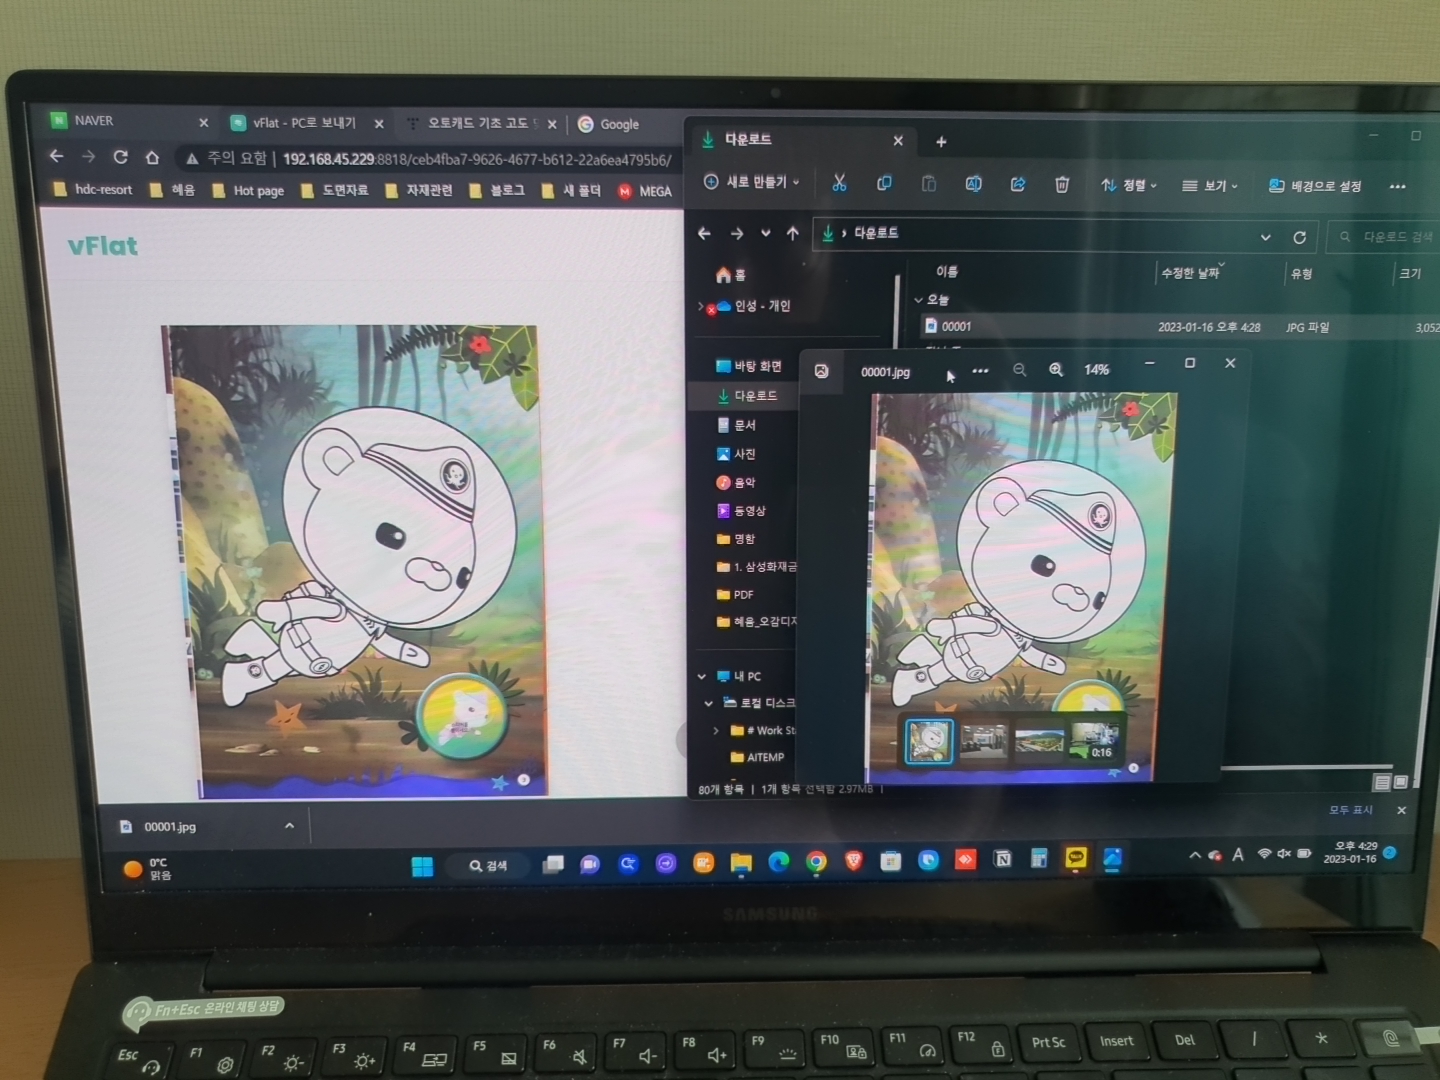Screen dimensions: 1440x1080
Task: Open the See more ellipsis in File Explorer toolbar
Action: pos(1397,186)
